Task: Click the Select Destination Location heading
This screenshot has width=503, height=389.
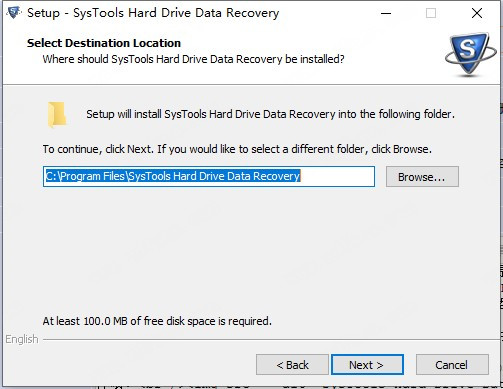Action: coord(104,43)
